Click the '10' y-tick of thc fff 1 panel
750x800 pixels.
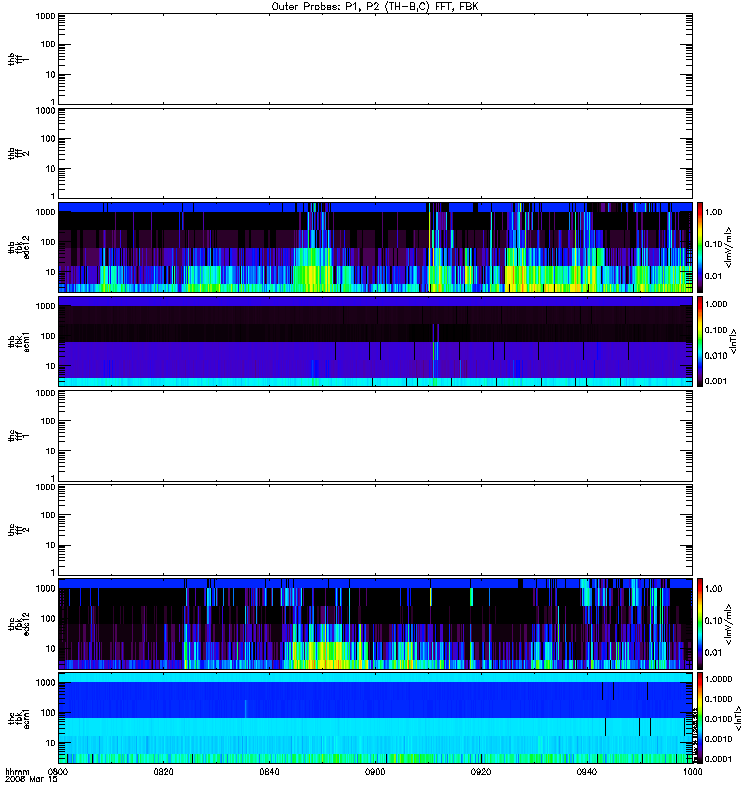coord(51,451)
